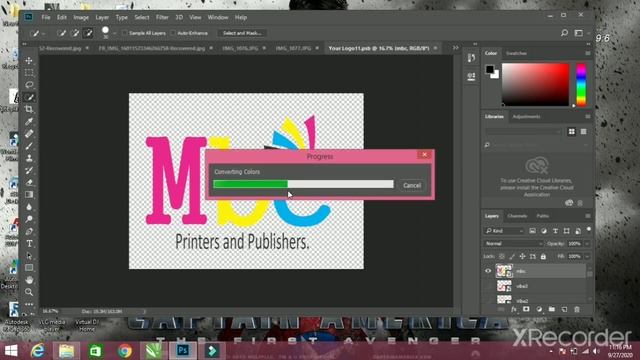The height and width of the screenshot is (360, 640).
Task: Select the Horizontal Type tool
Action: [x=29, y=244]
